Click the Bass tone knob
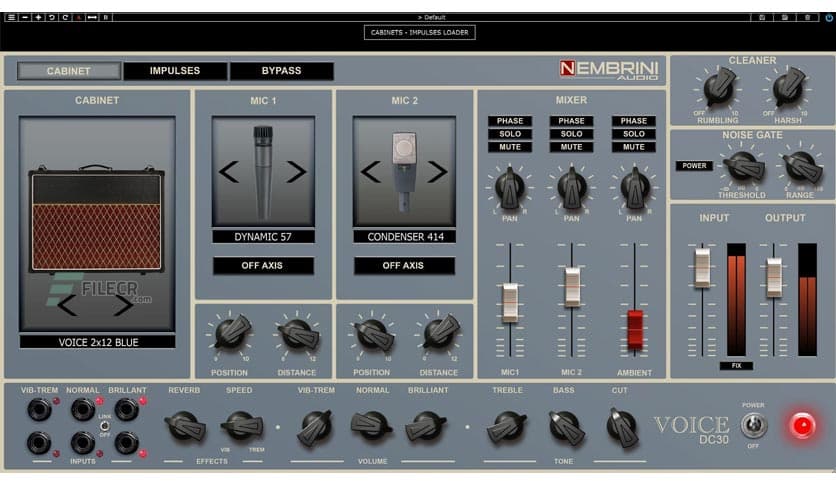Image resolution: width=836 pixels, height=484 pixels. (x=565, y=427)
